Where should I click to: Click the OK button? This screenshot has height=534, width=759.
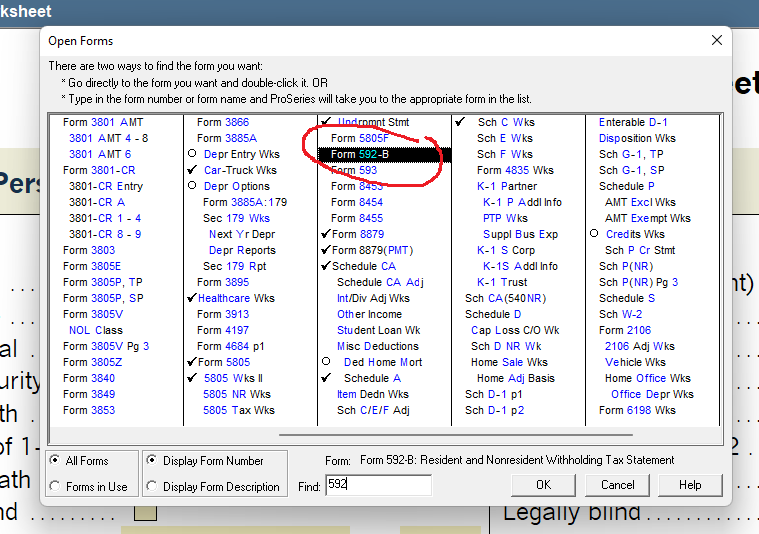pos(543,485)
